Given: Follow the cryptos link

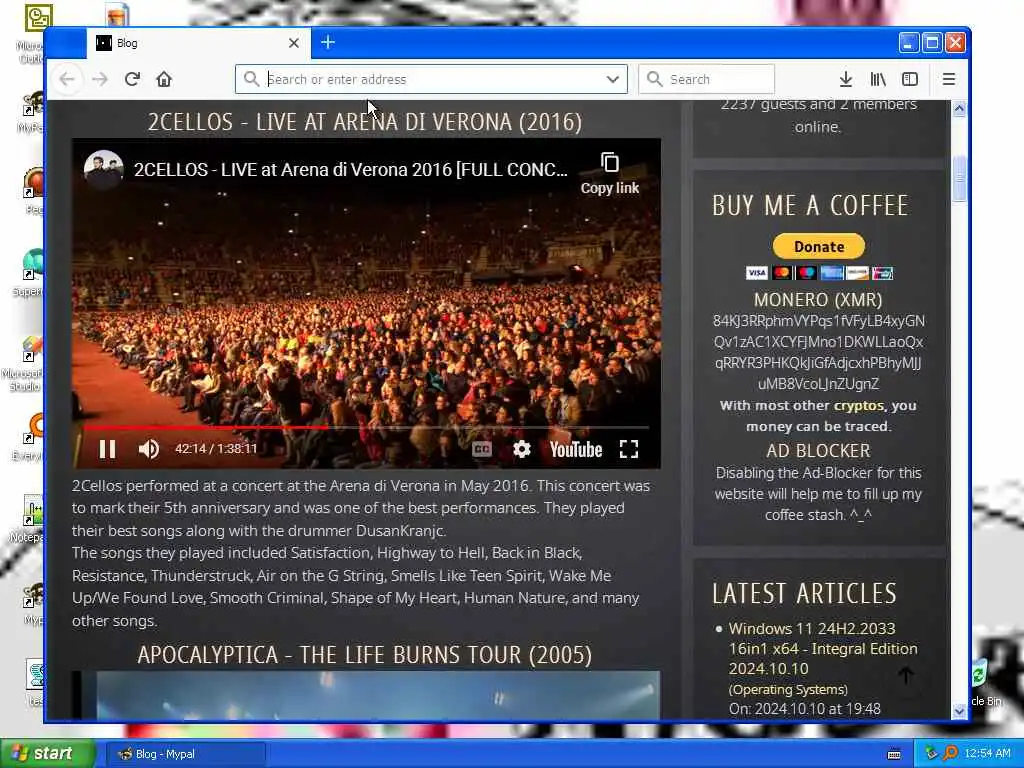Looking at the screenshot, I should point(858,406).
